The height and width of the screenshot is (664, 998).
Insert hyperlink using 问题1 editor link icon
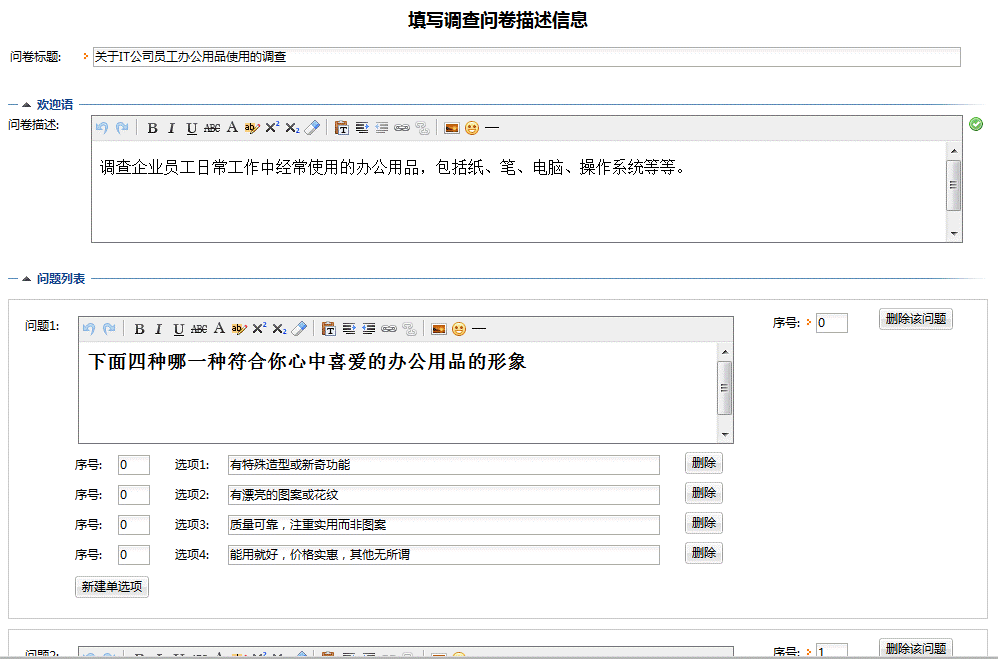[388, 329]
